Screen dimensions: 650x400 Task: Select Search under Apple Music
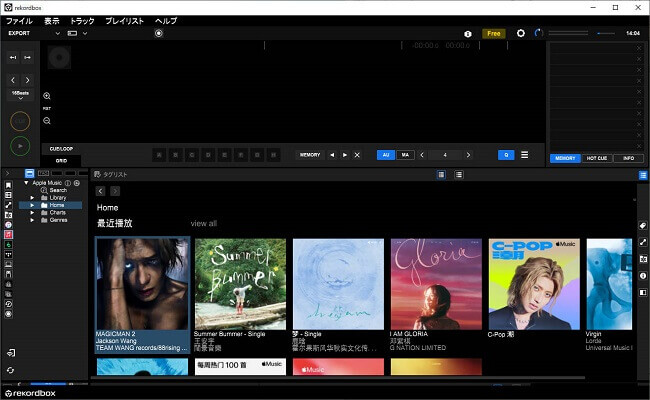[58, 190]
